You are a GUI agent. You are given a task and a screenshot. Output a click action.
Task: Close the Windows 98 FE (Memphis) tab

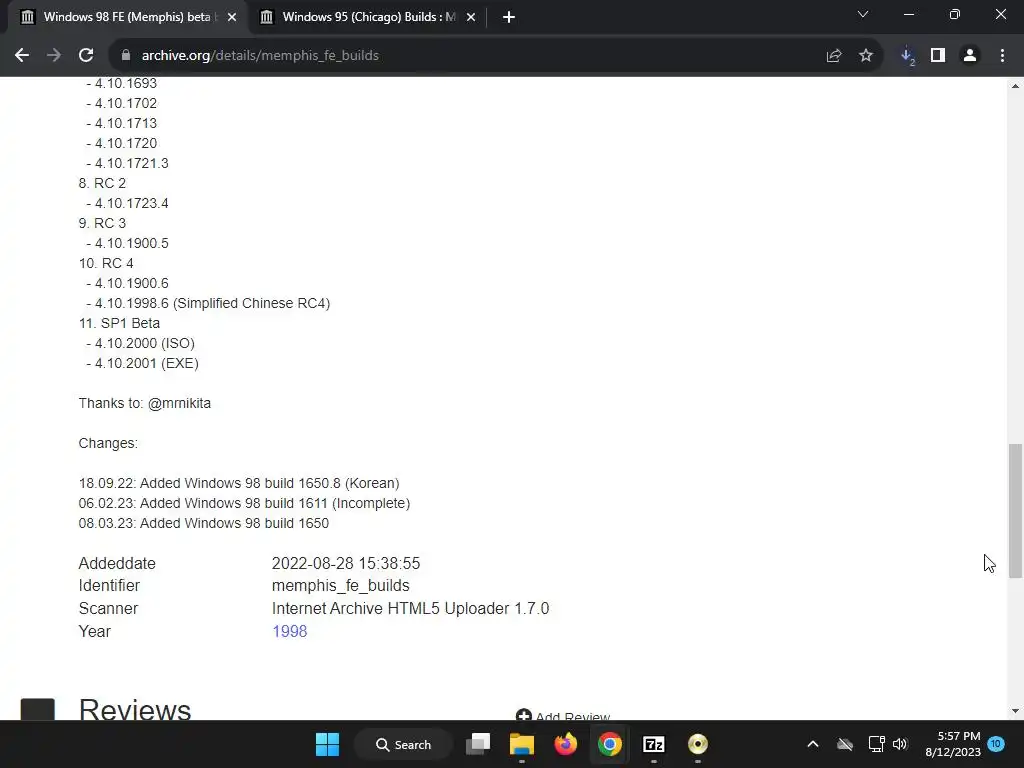[232, 17]
